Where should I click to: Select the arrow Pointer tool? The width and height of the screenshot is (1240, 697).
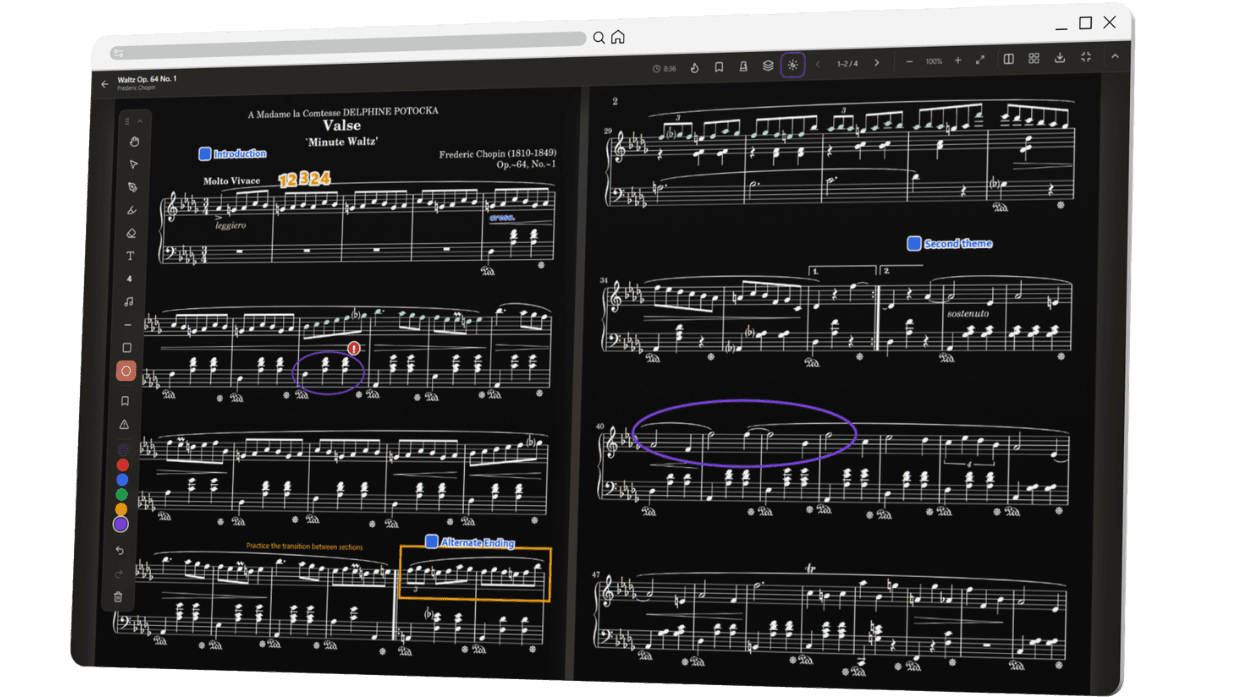[x=133, y=165]
